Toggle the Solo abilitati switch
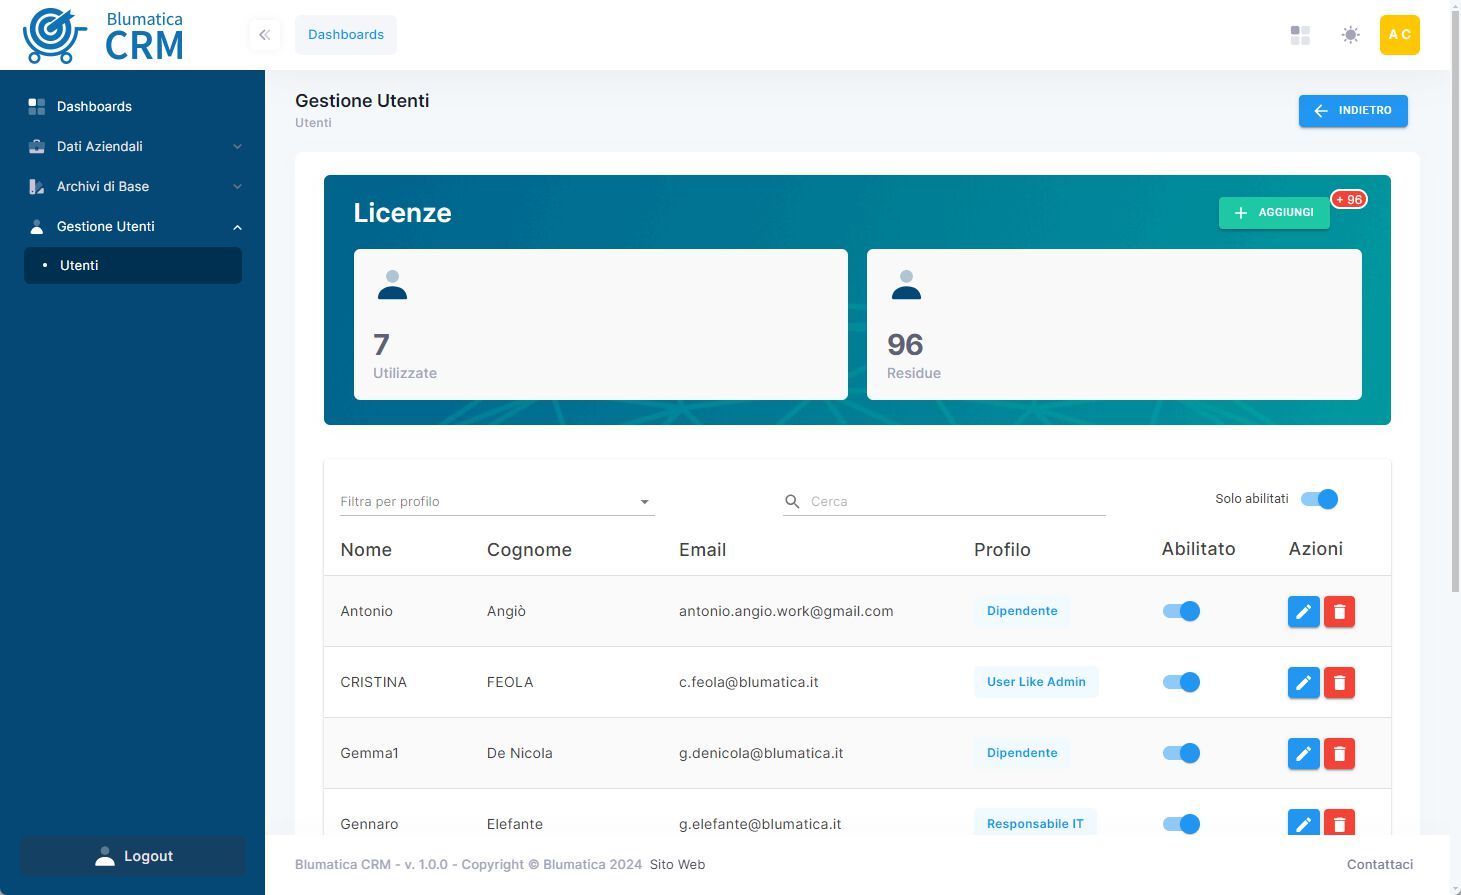Screen dimensions: 1461x895 pyautogui.click(x=1319, y=499)
